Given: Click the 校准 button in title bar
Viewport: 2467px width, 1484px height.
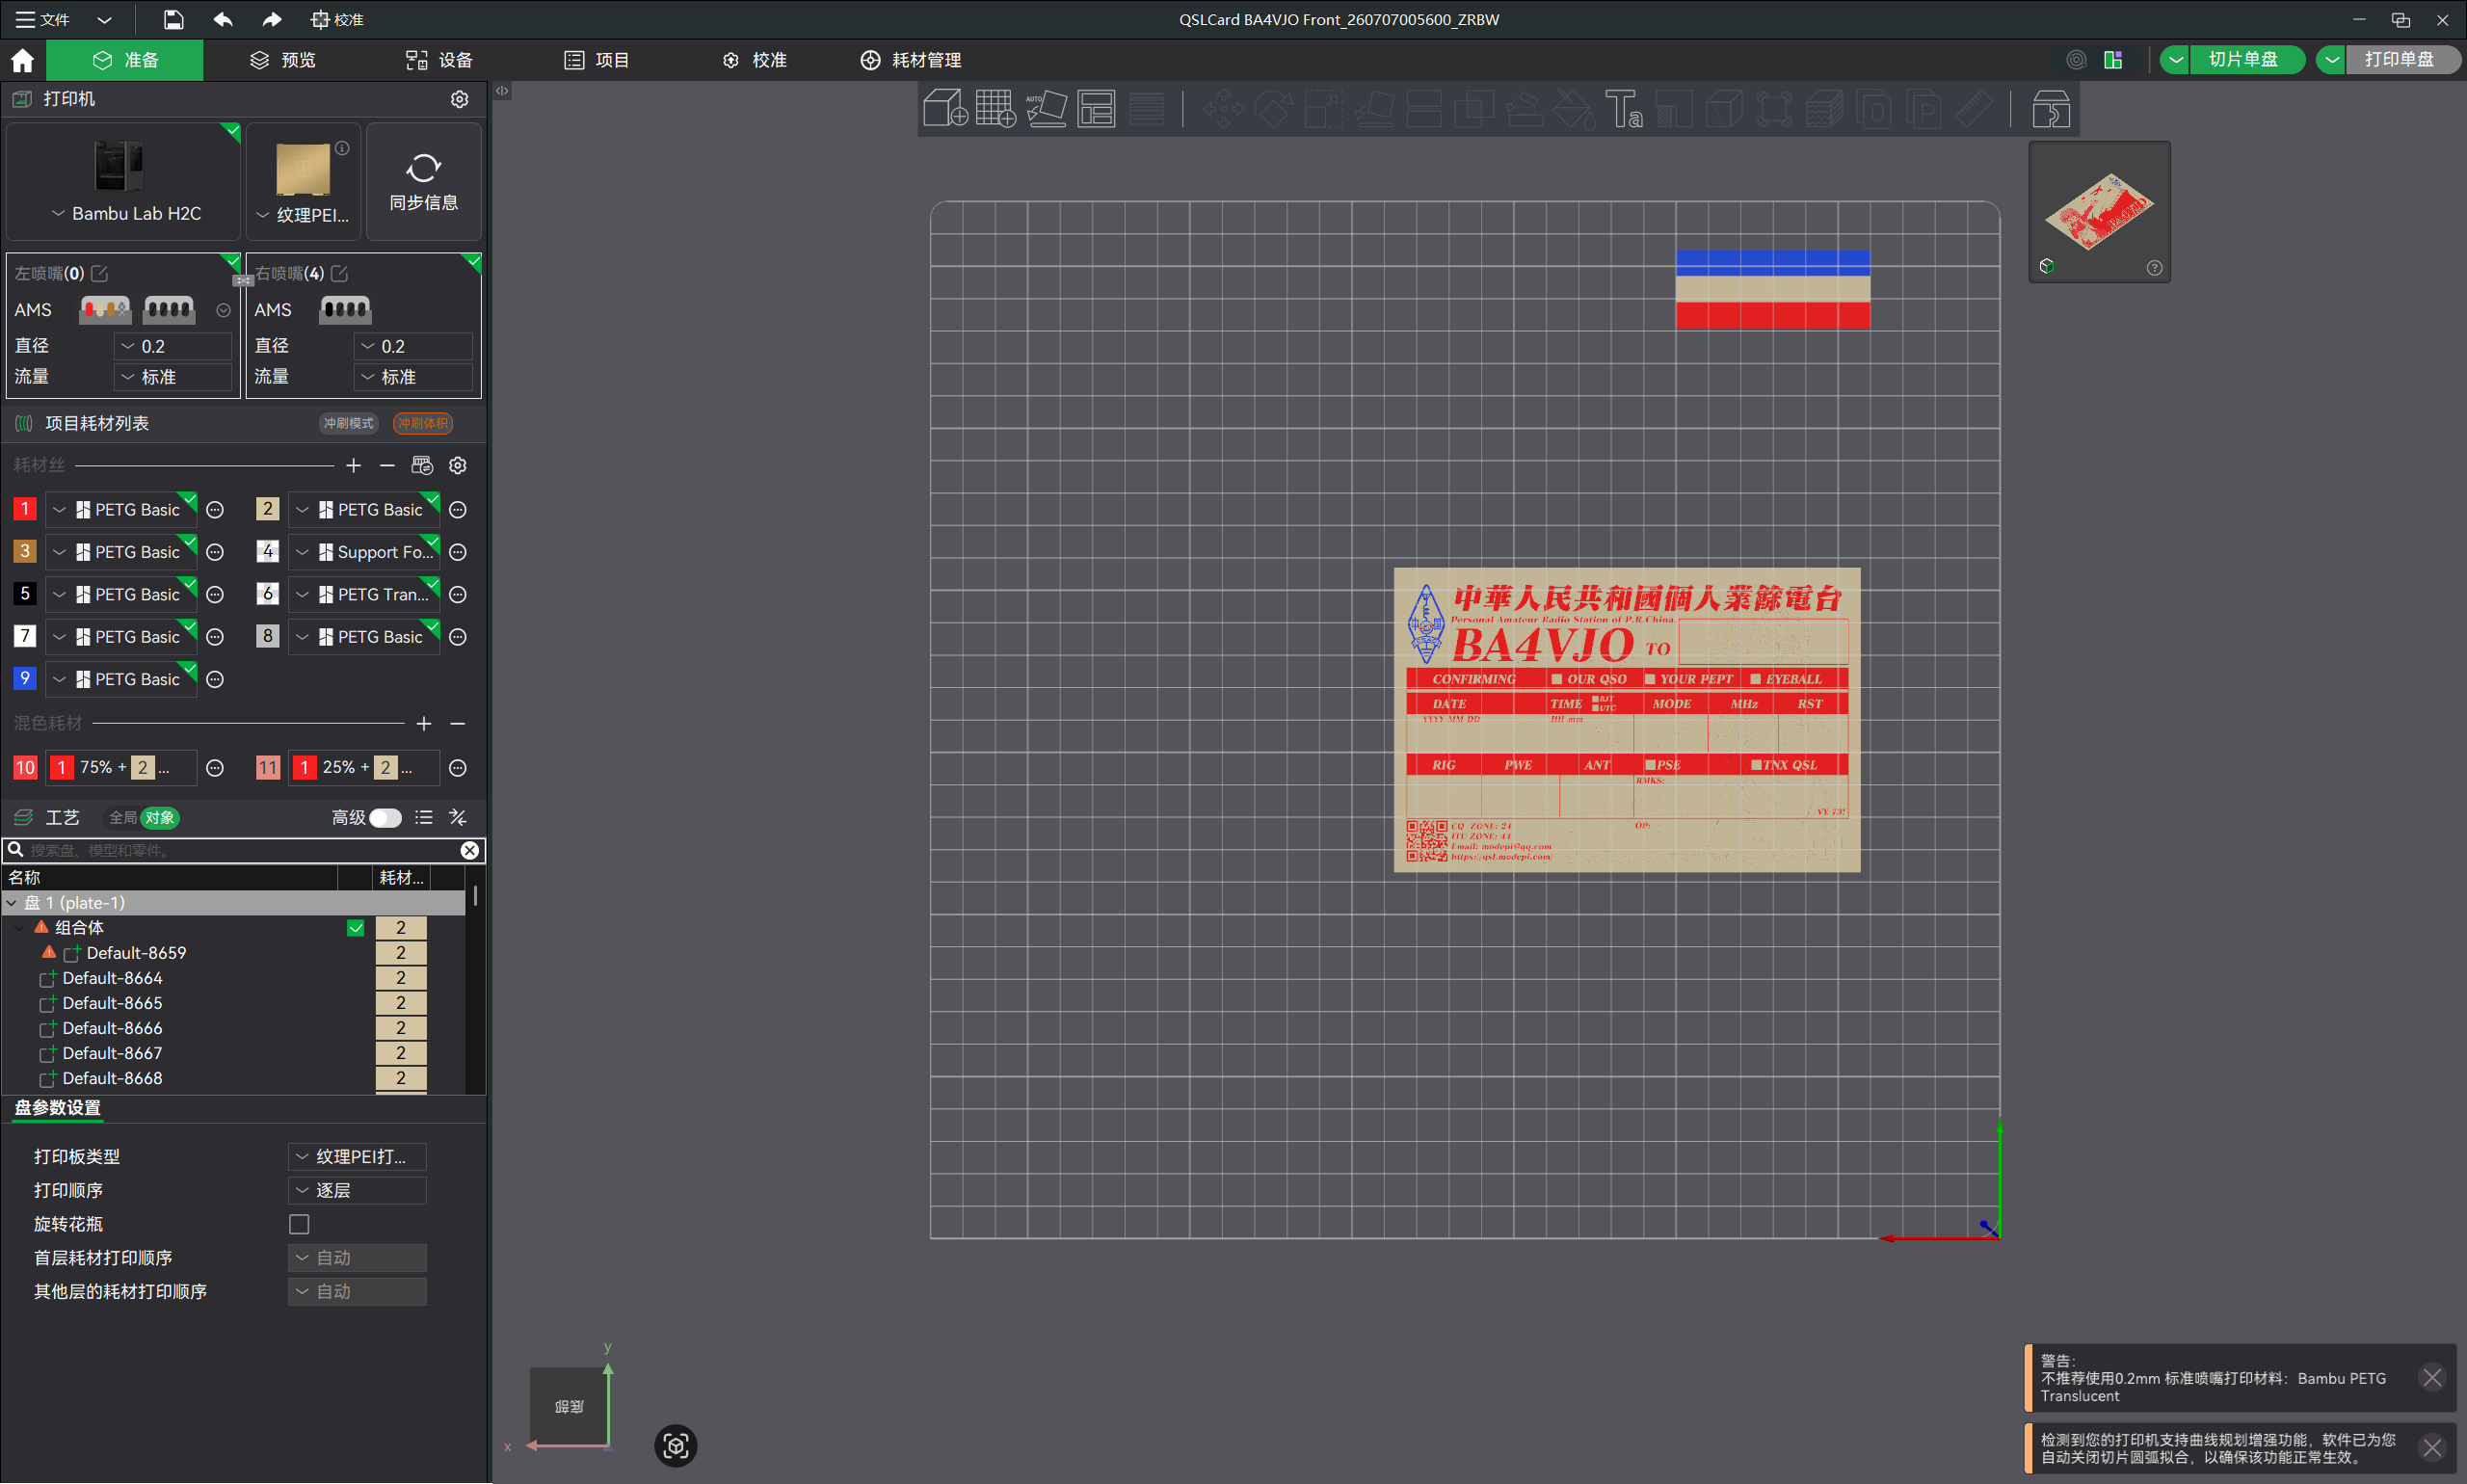Looking at the screenshot, I should 337,19.
